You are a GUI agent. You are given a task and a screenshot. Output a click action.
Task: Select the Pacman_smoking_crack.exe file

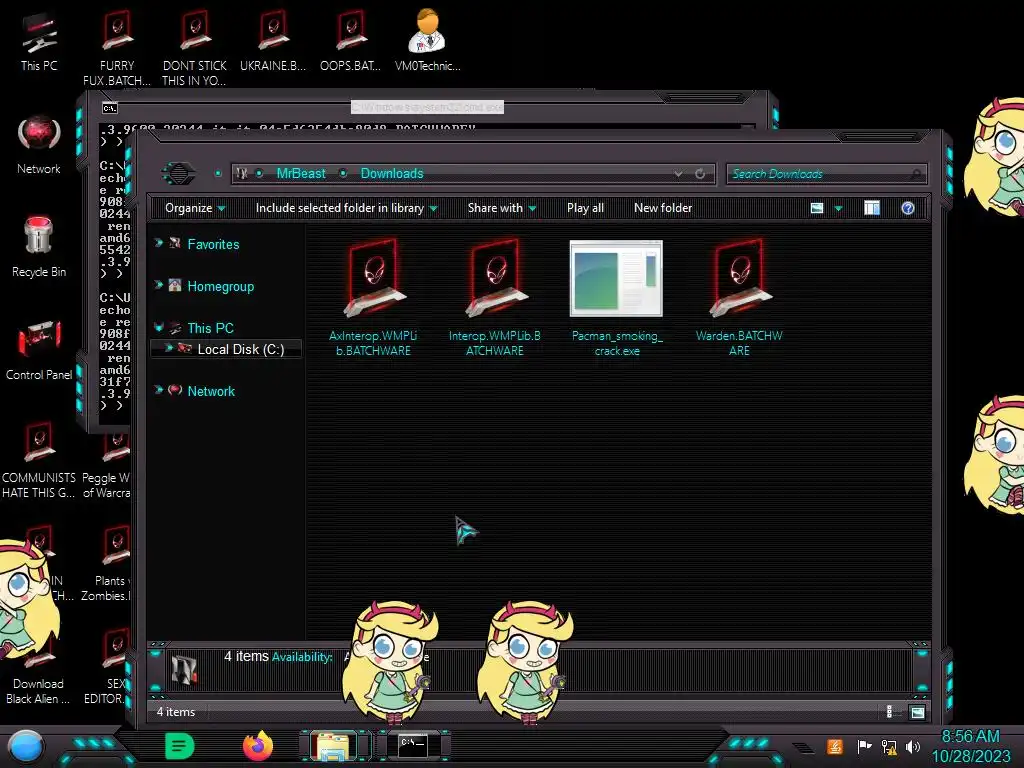point(616,298)
